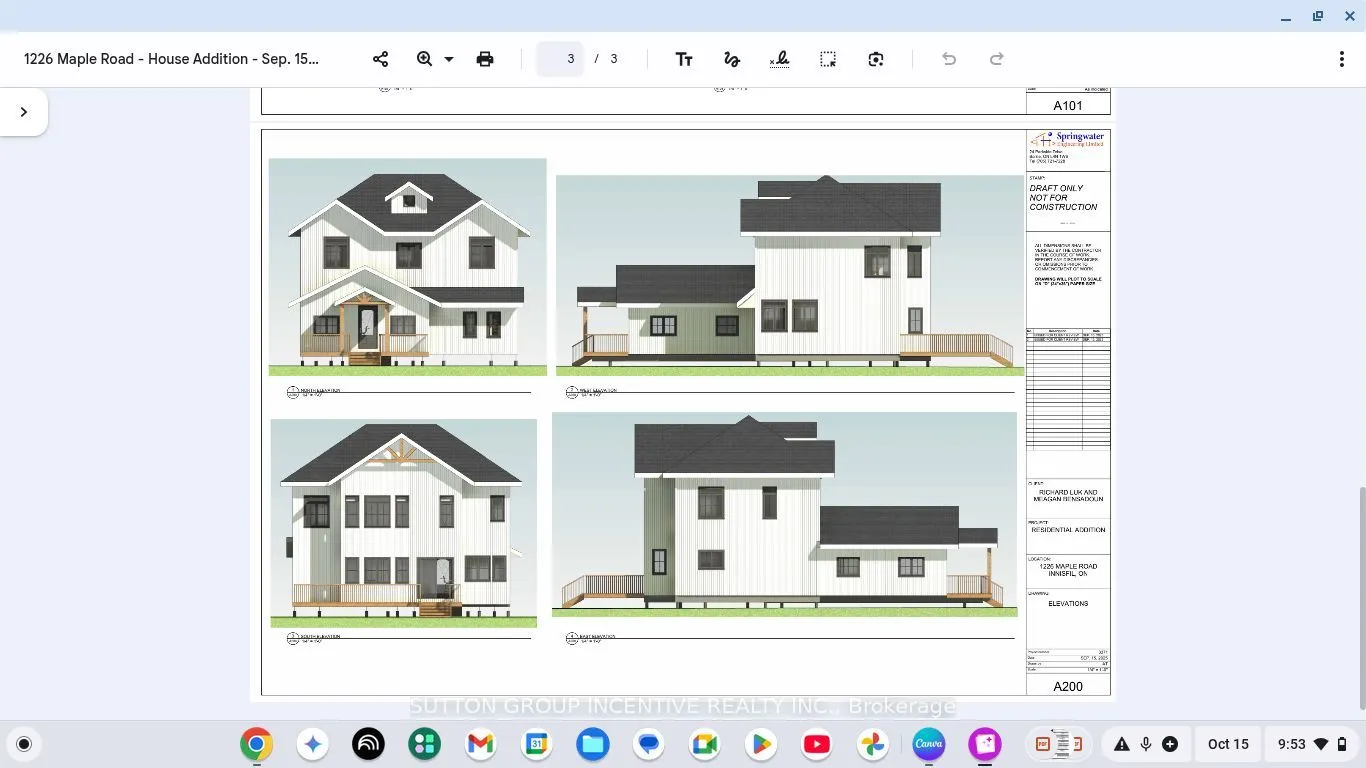Open the three-dot more options menu
1366x768 pixels.
coord(1341,59)
